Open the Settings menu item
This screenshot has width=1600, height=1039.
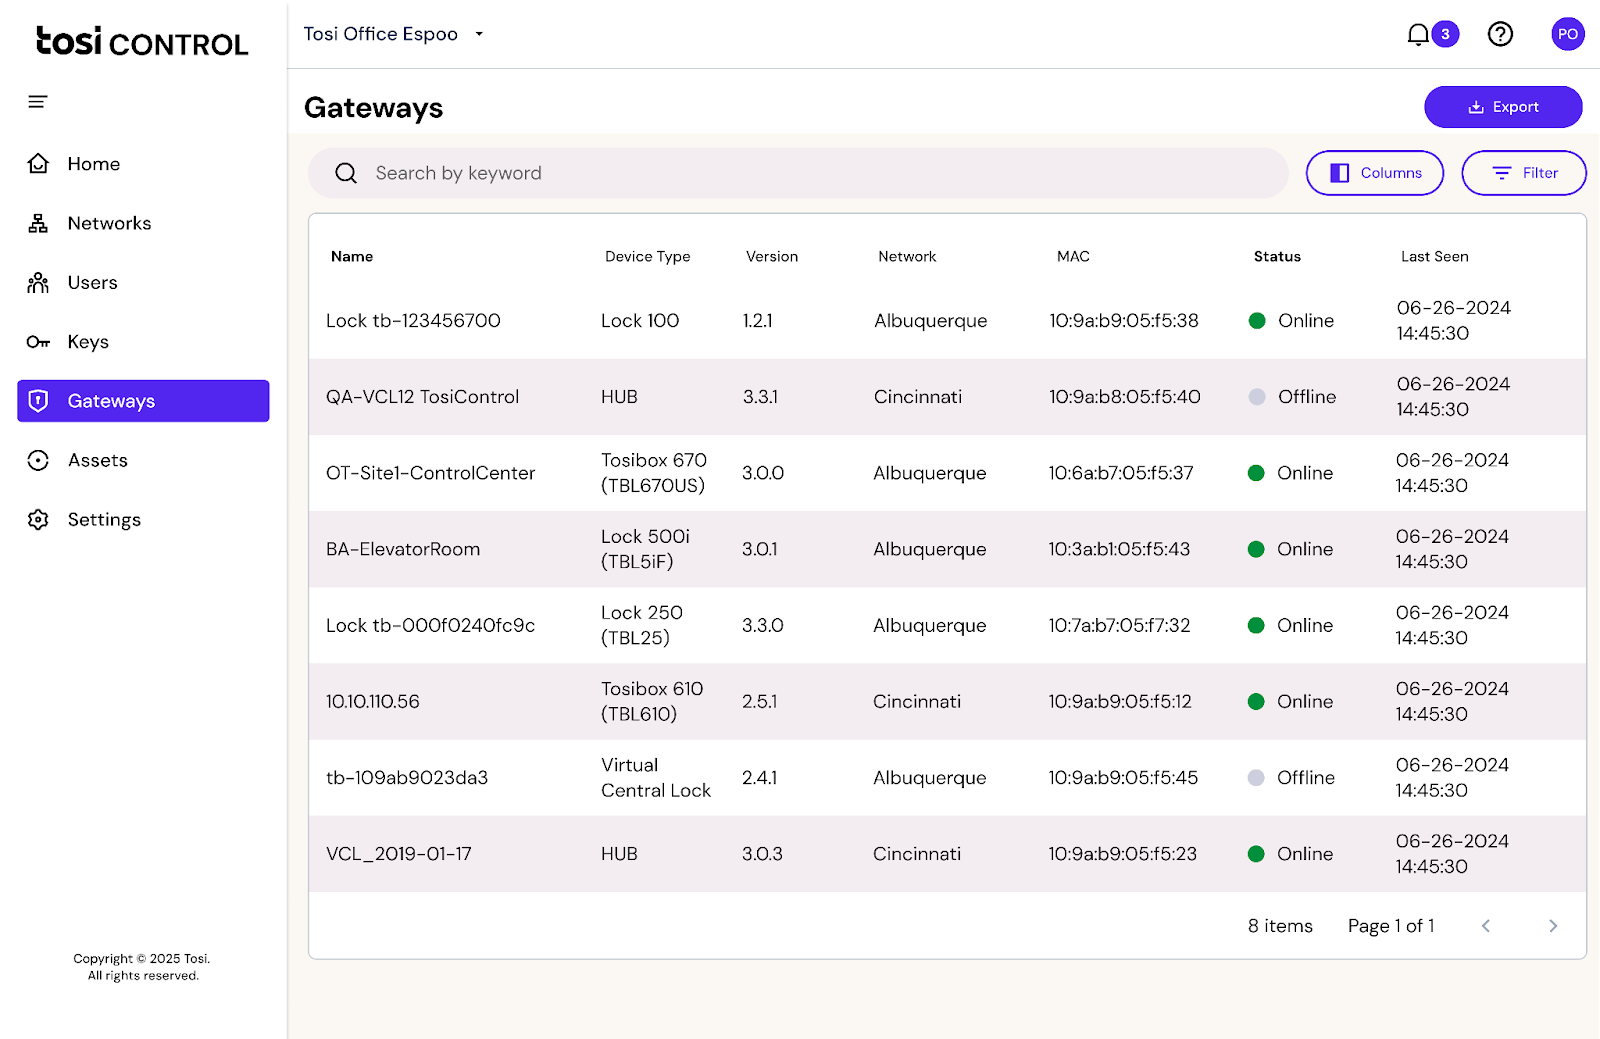point(143,520)
